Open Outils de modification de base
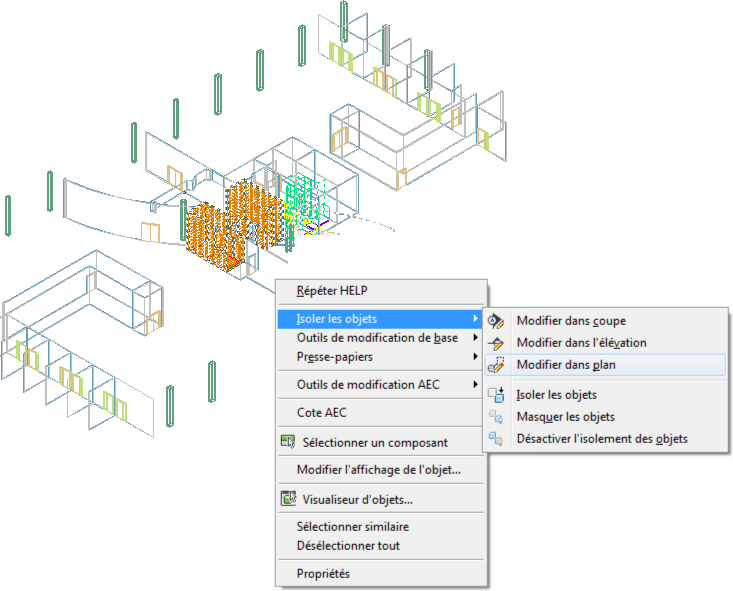 381,338
